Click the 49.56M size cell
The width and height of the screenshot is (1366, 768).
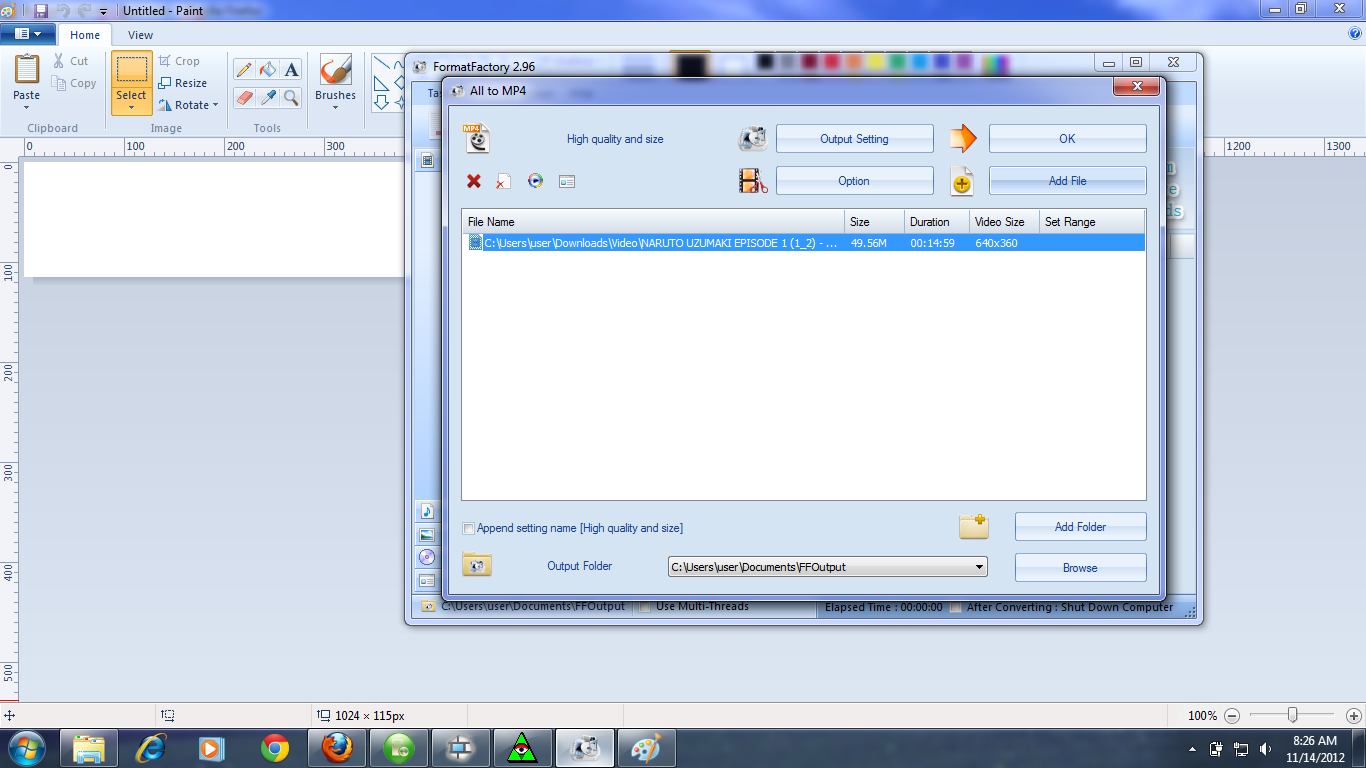tap(868, 243)
